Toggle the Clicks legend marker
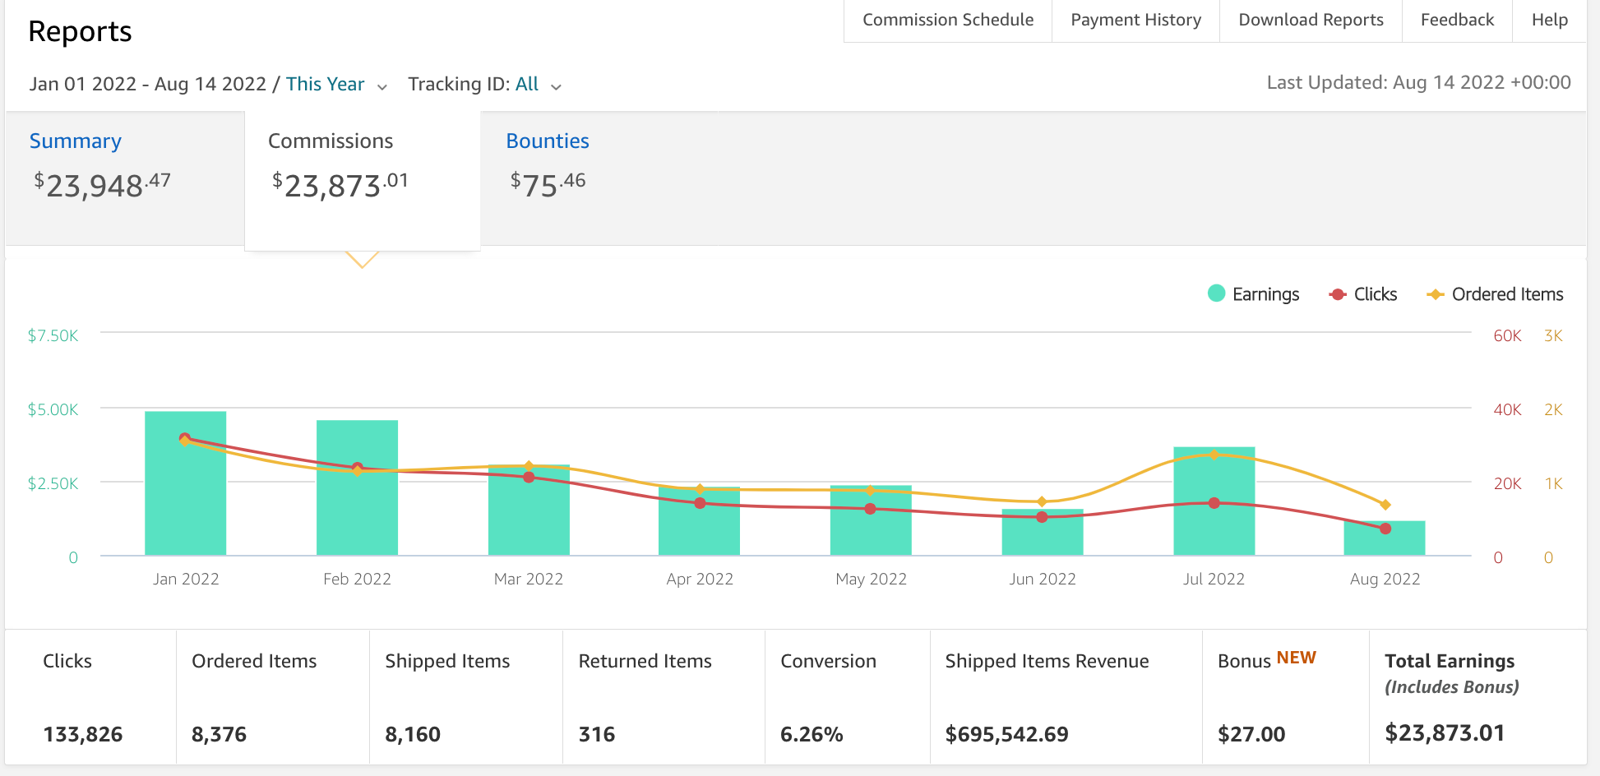Screen dimensions: 1600x776 pyautogui.click(x=1337, y=294)
